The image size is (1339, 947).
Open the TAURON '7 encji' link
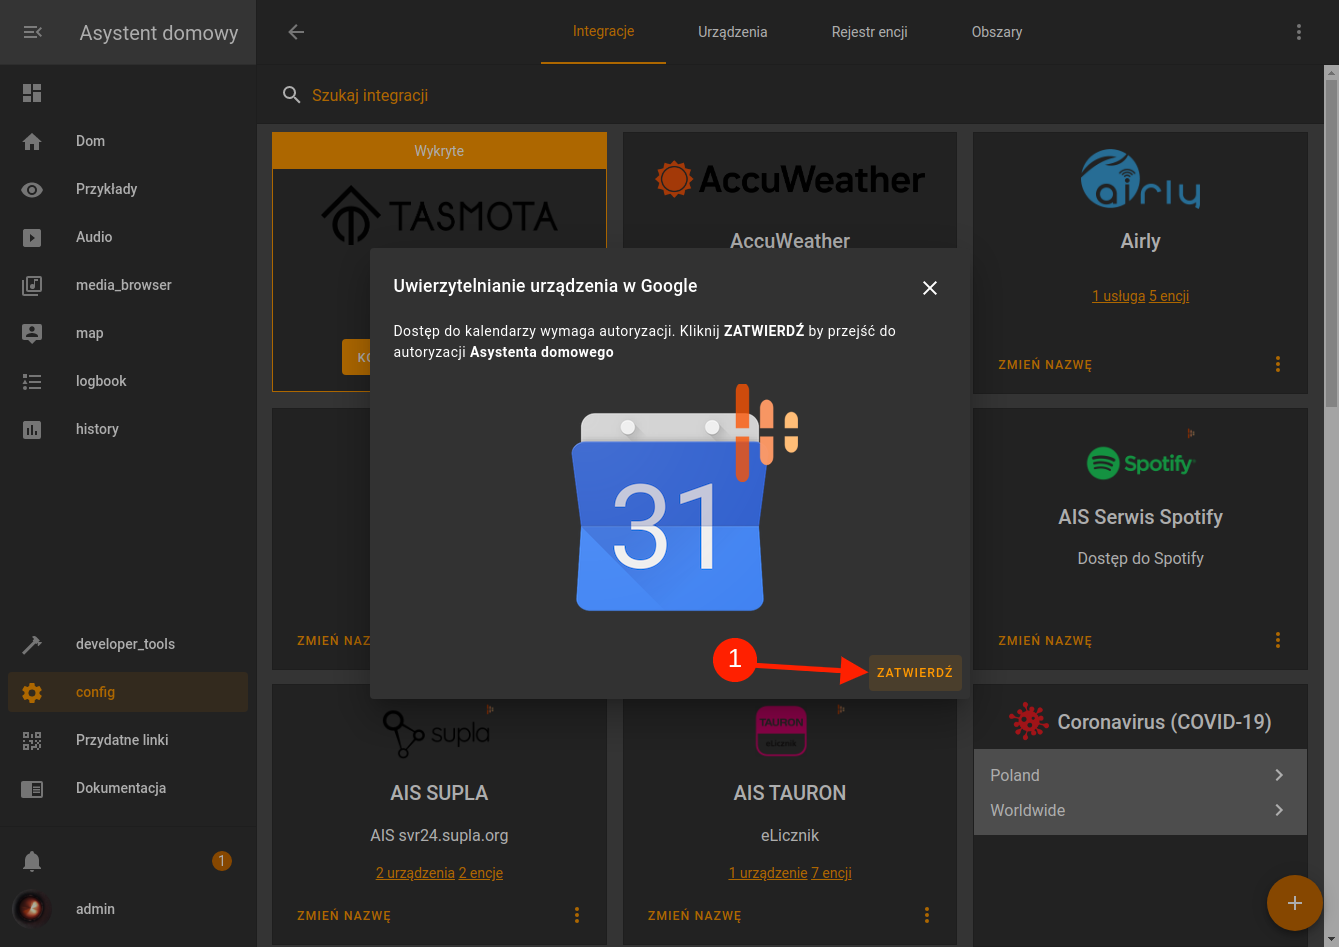[x=832, y=873]
